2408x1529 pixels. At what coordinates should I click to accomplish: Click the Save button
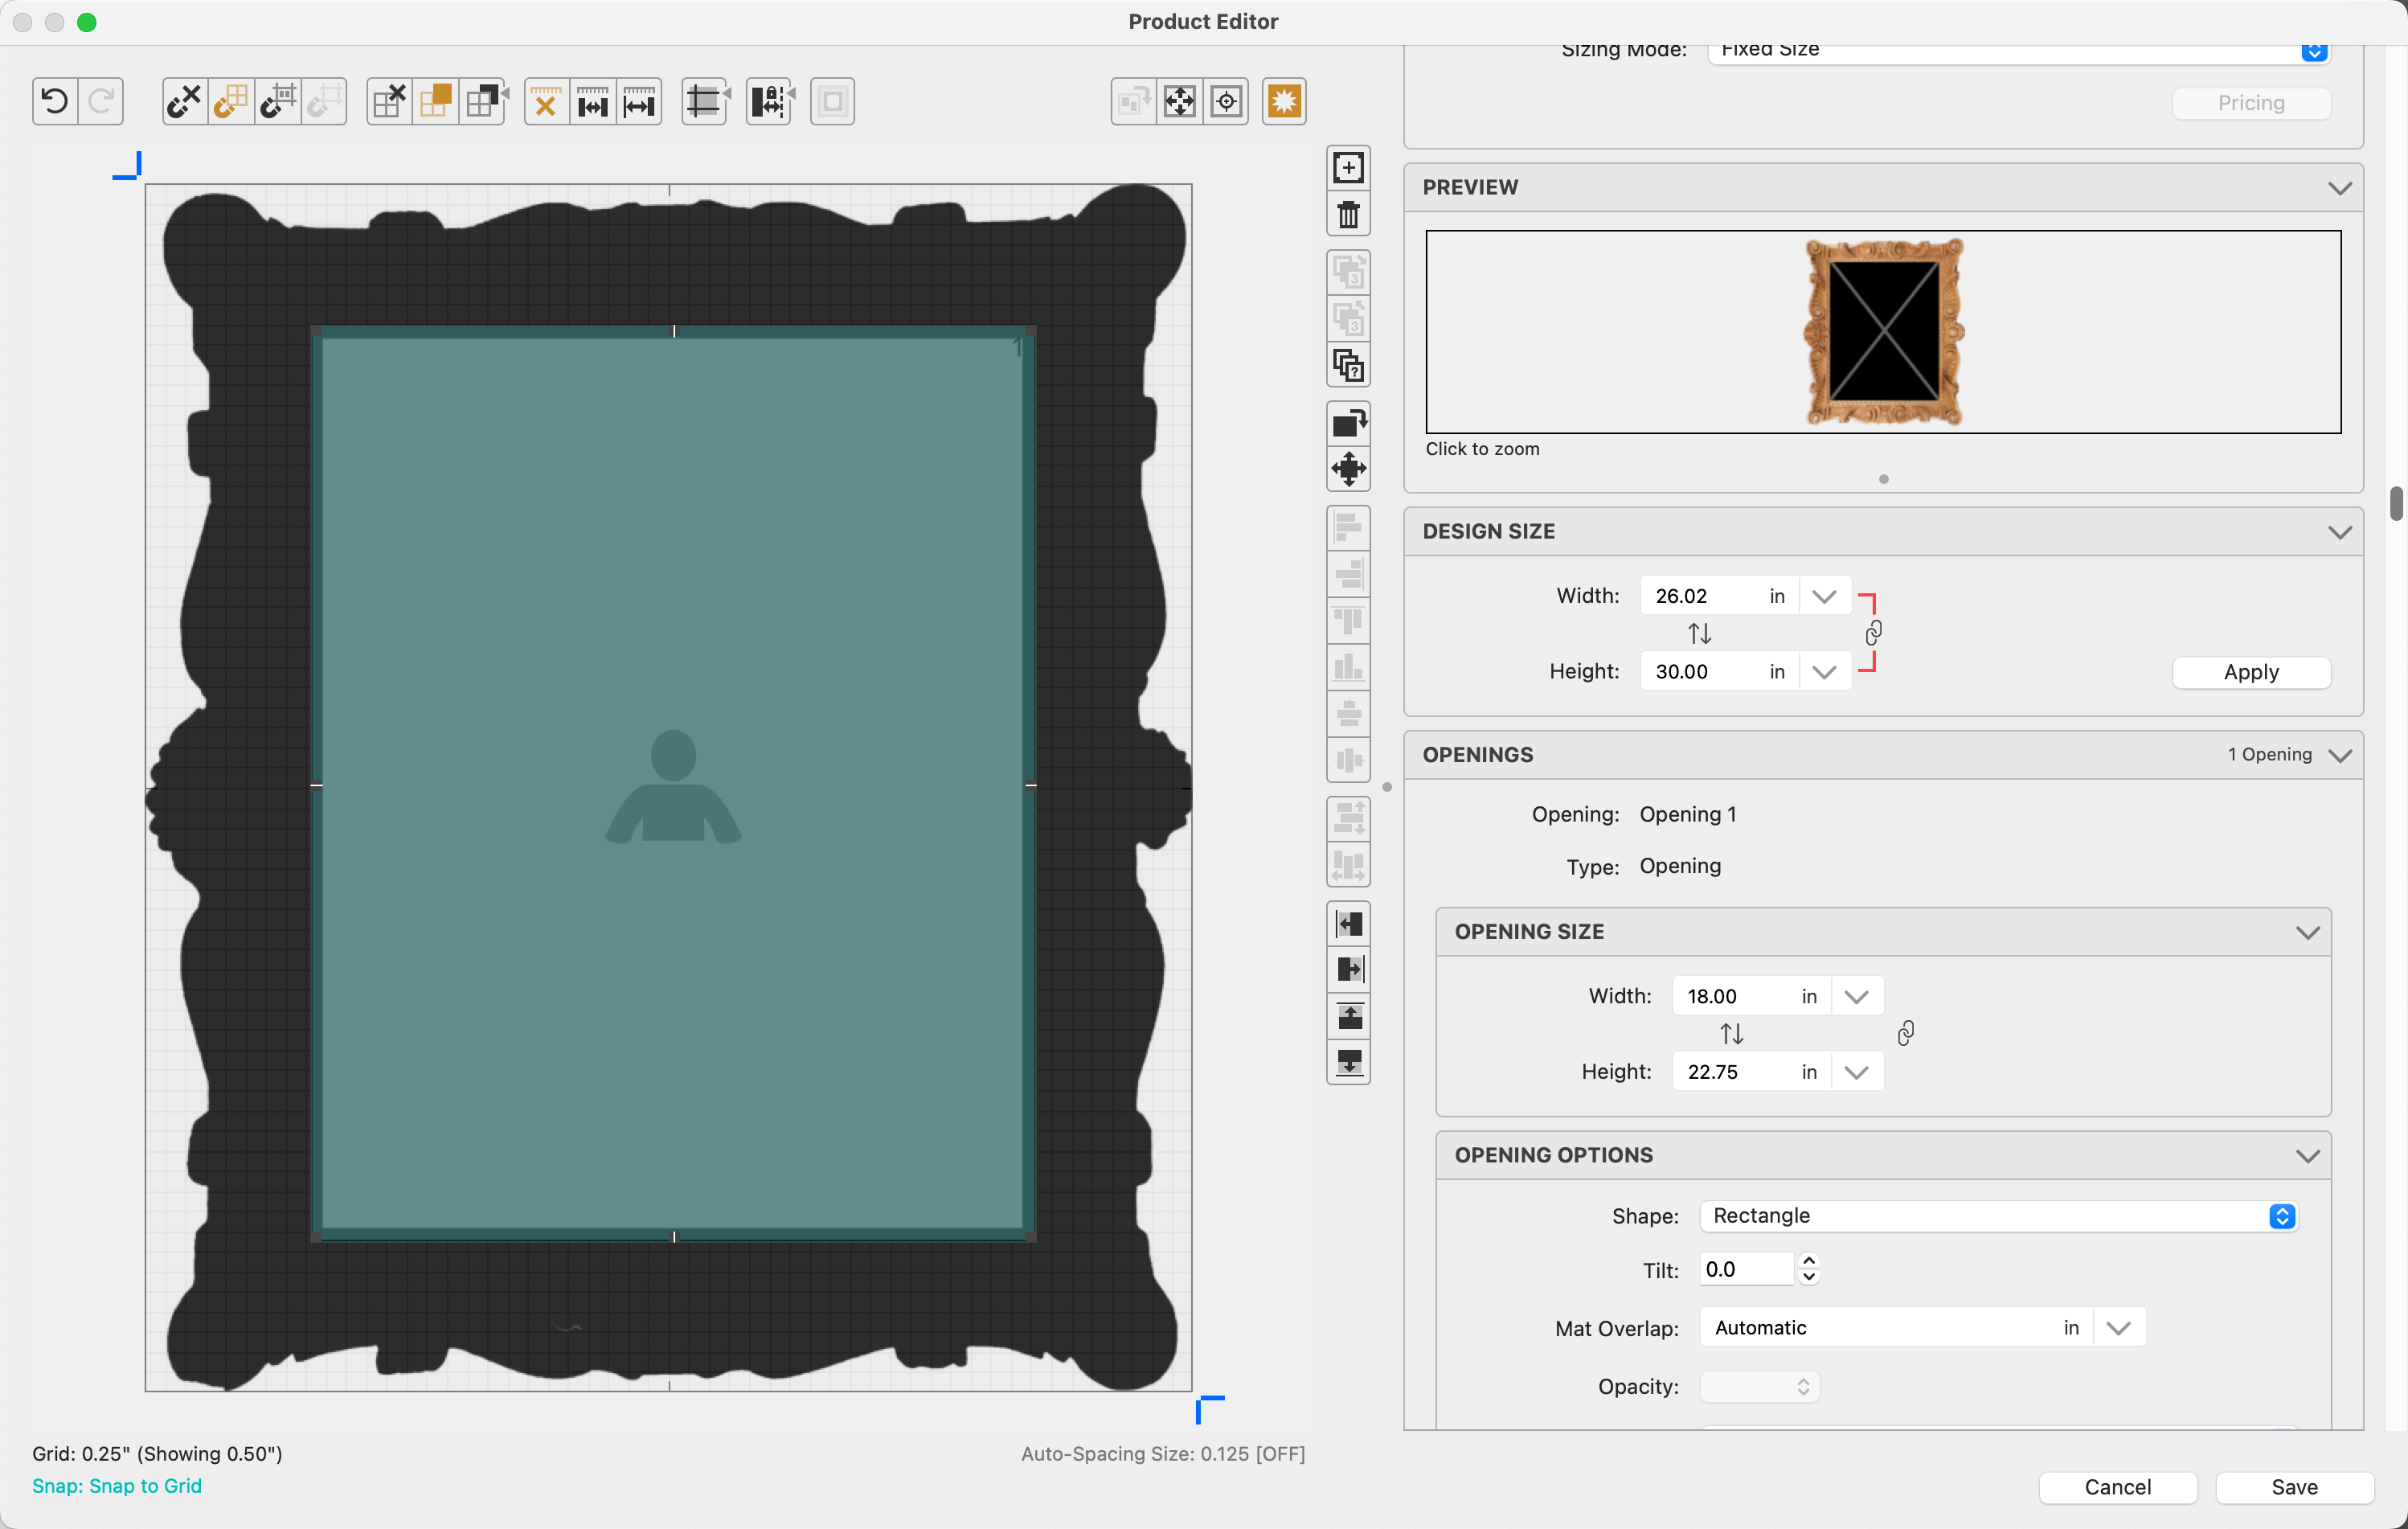(2293, 1487)
